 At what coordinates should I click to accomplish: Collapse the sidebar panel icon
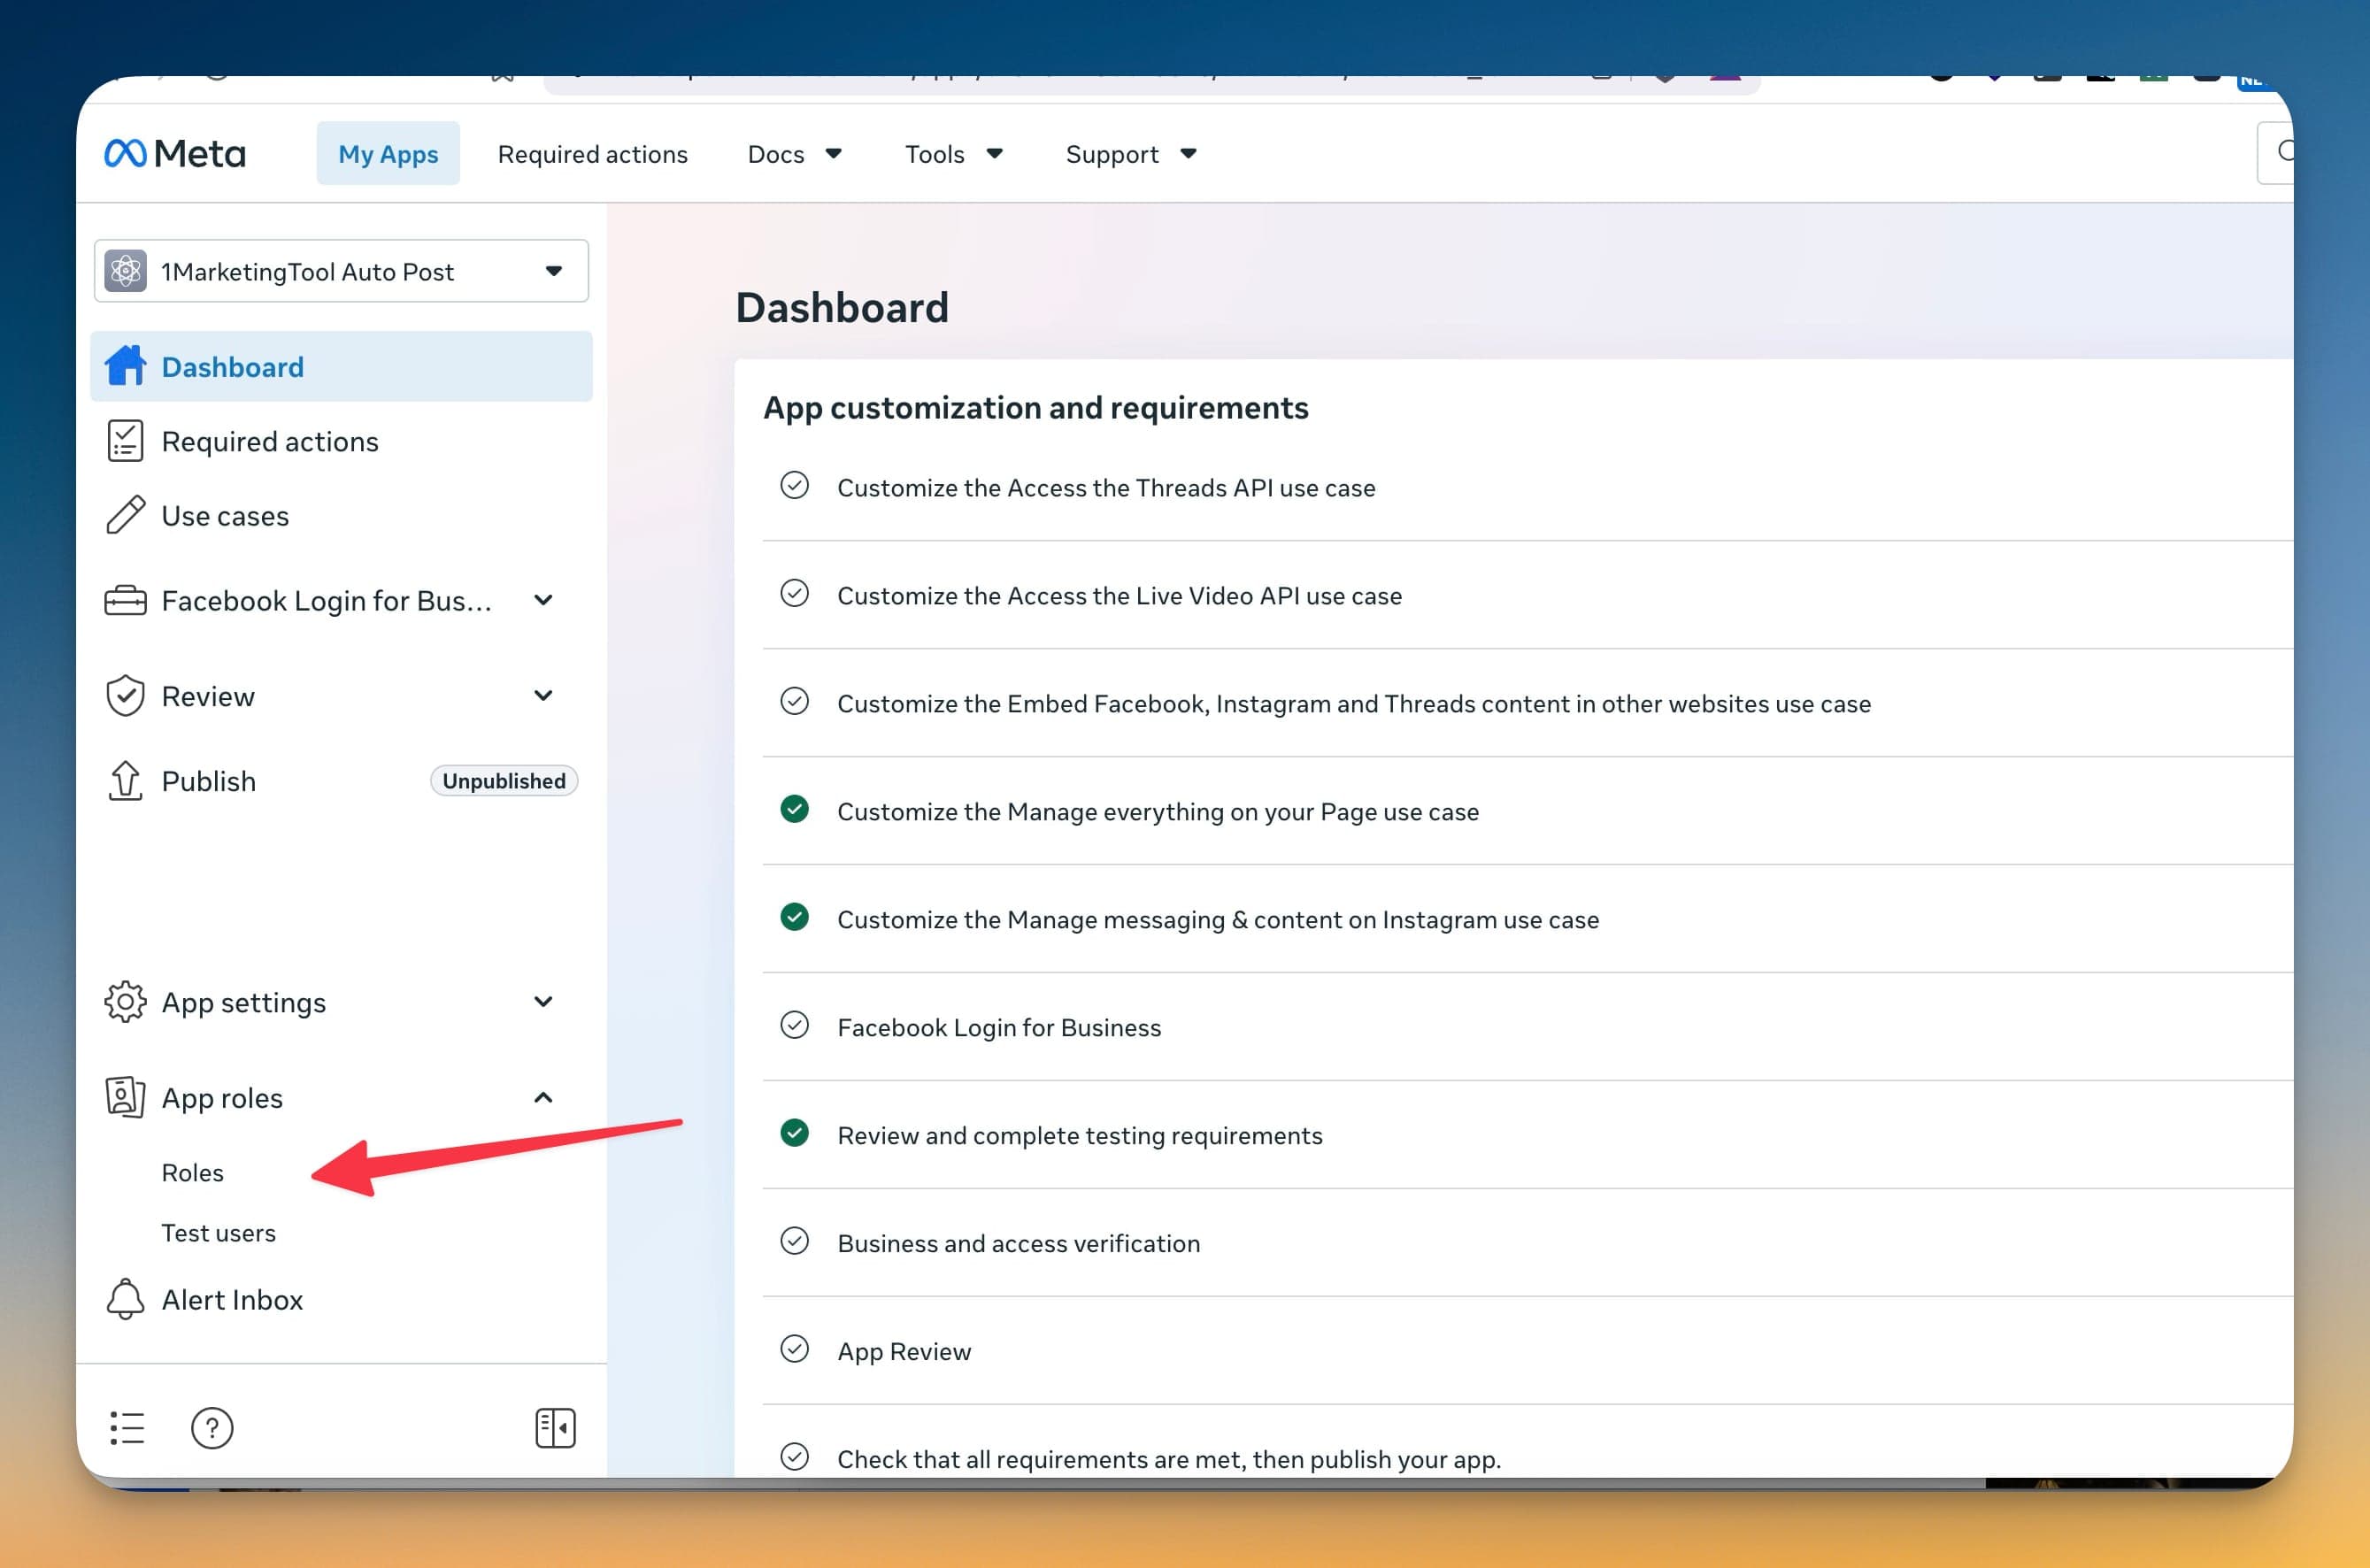[555, 1428]
